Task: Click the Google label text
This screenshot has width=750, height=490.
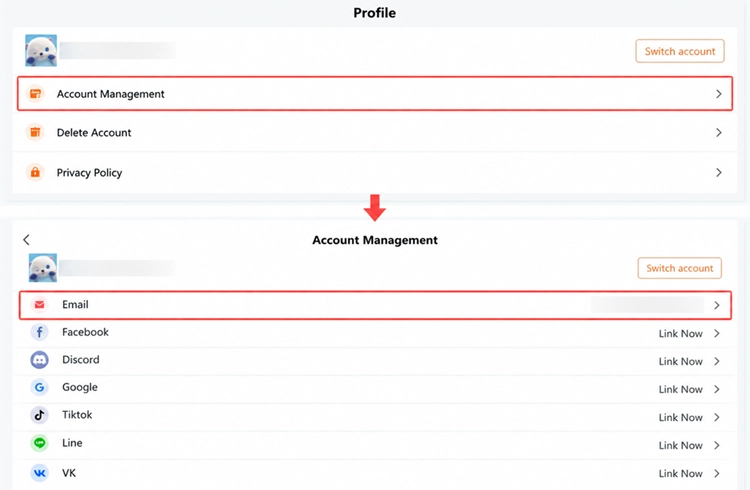Action: coord(80,387)
